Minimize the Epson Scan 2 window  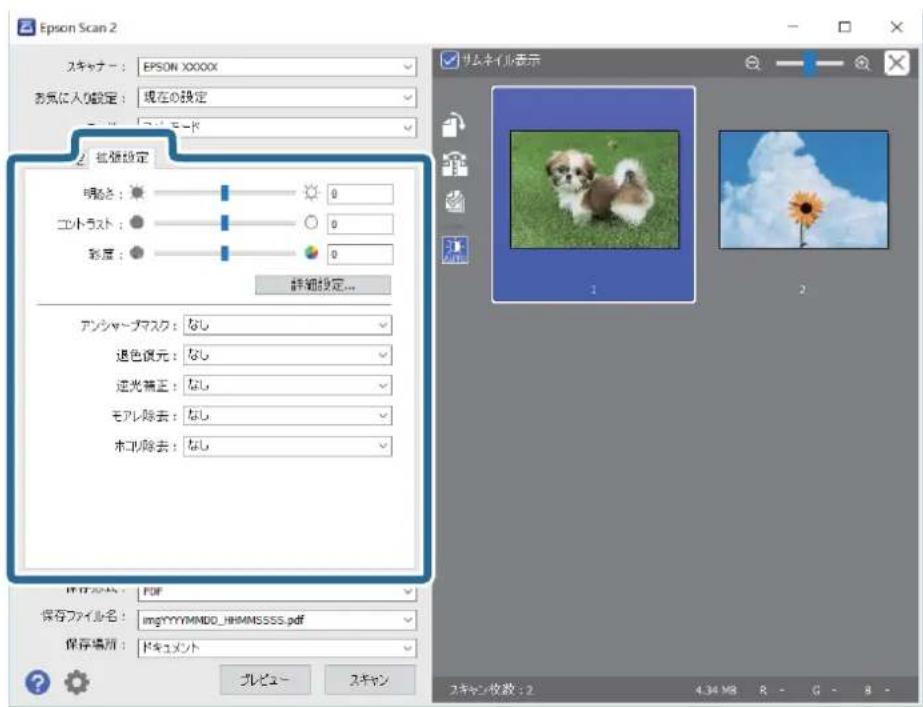pos(793,27)
